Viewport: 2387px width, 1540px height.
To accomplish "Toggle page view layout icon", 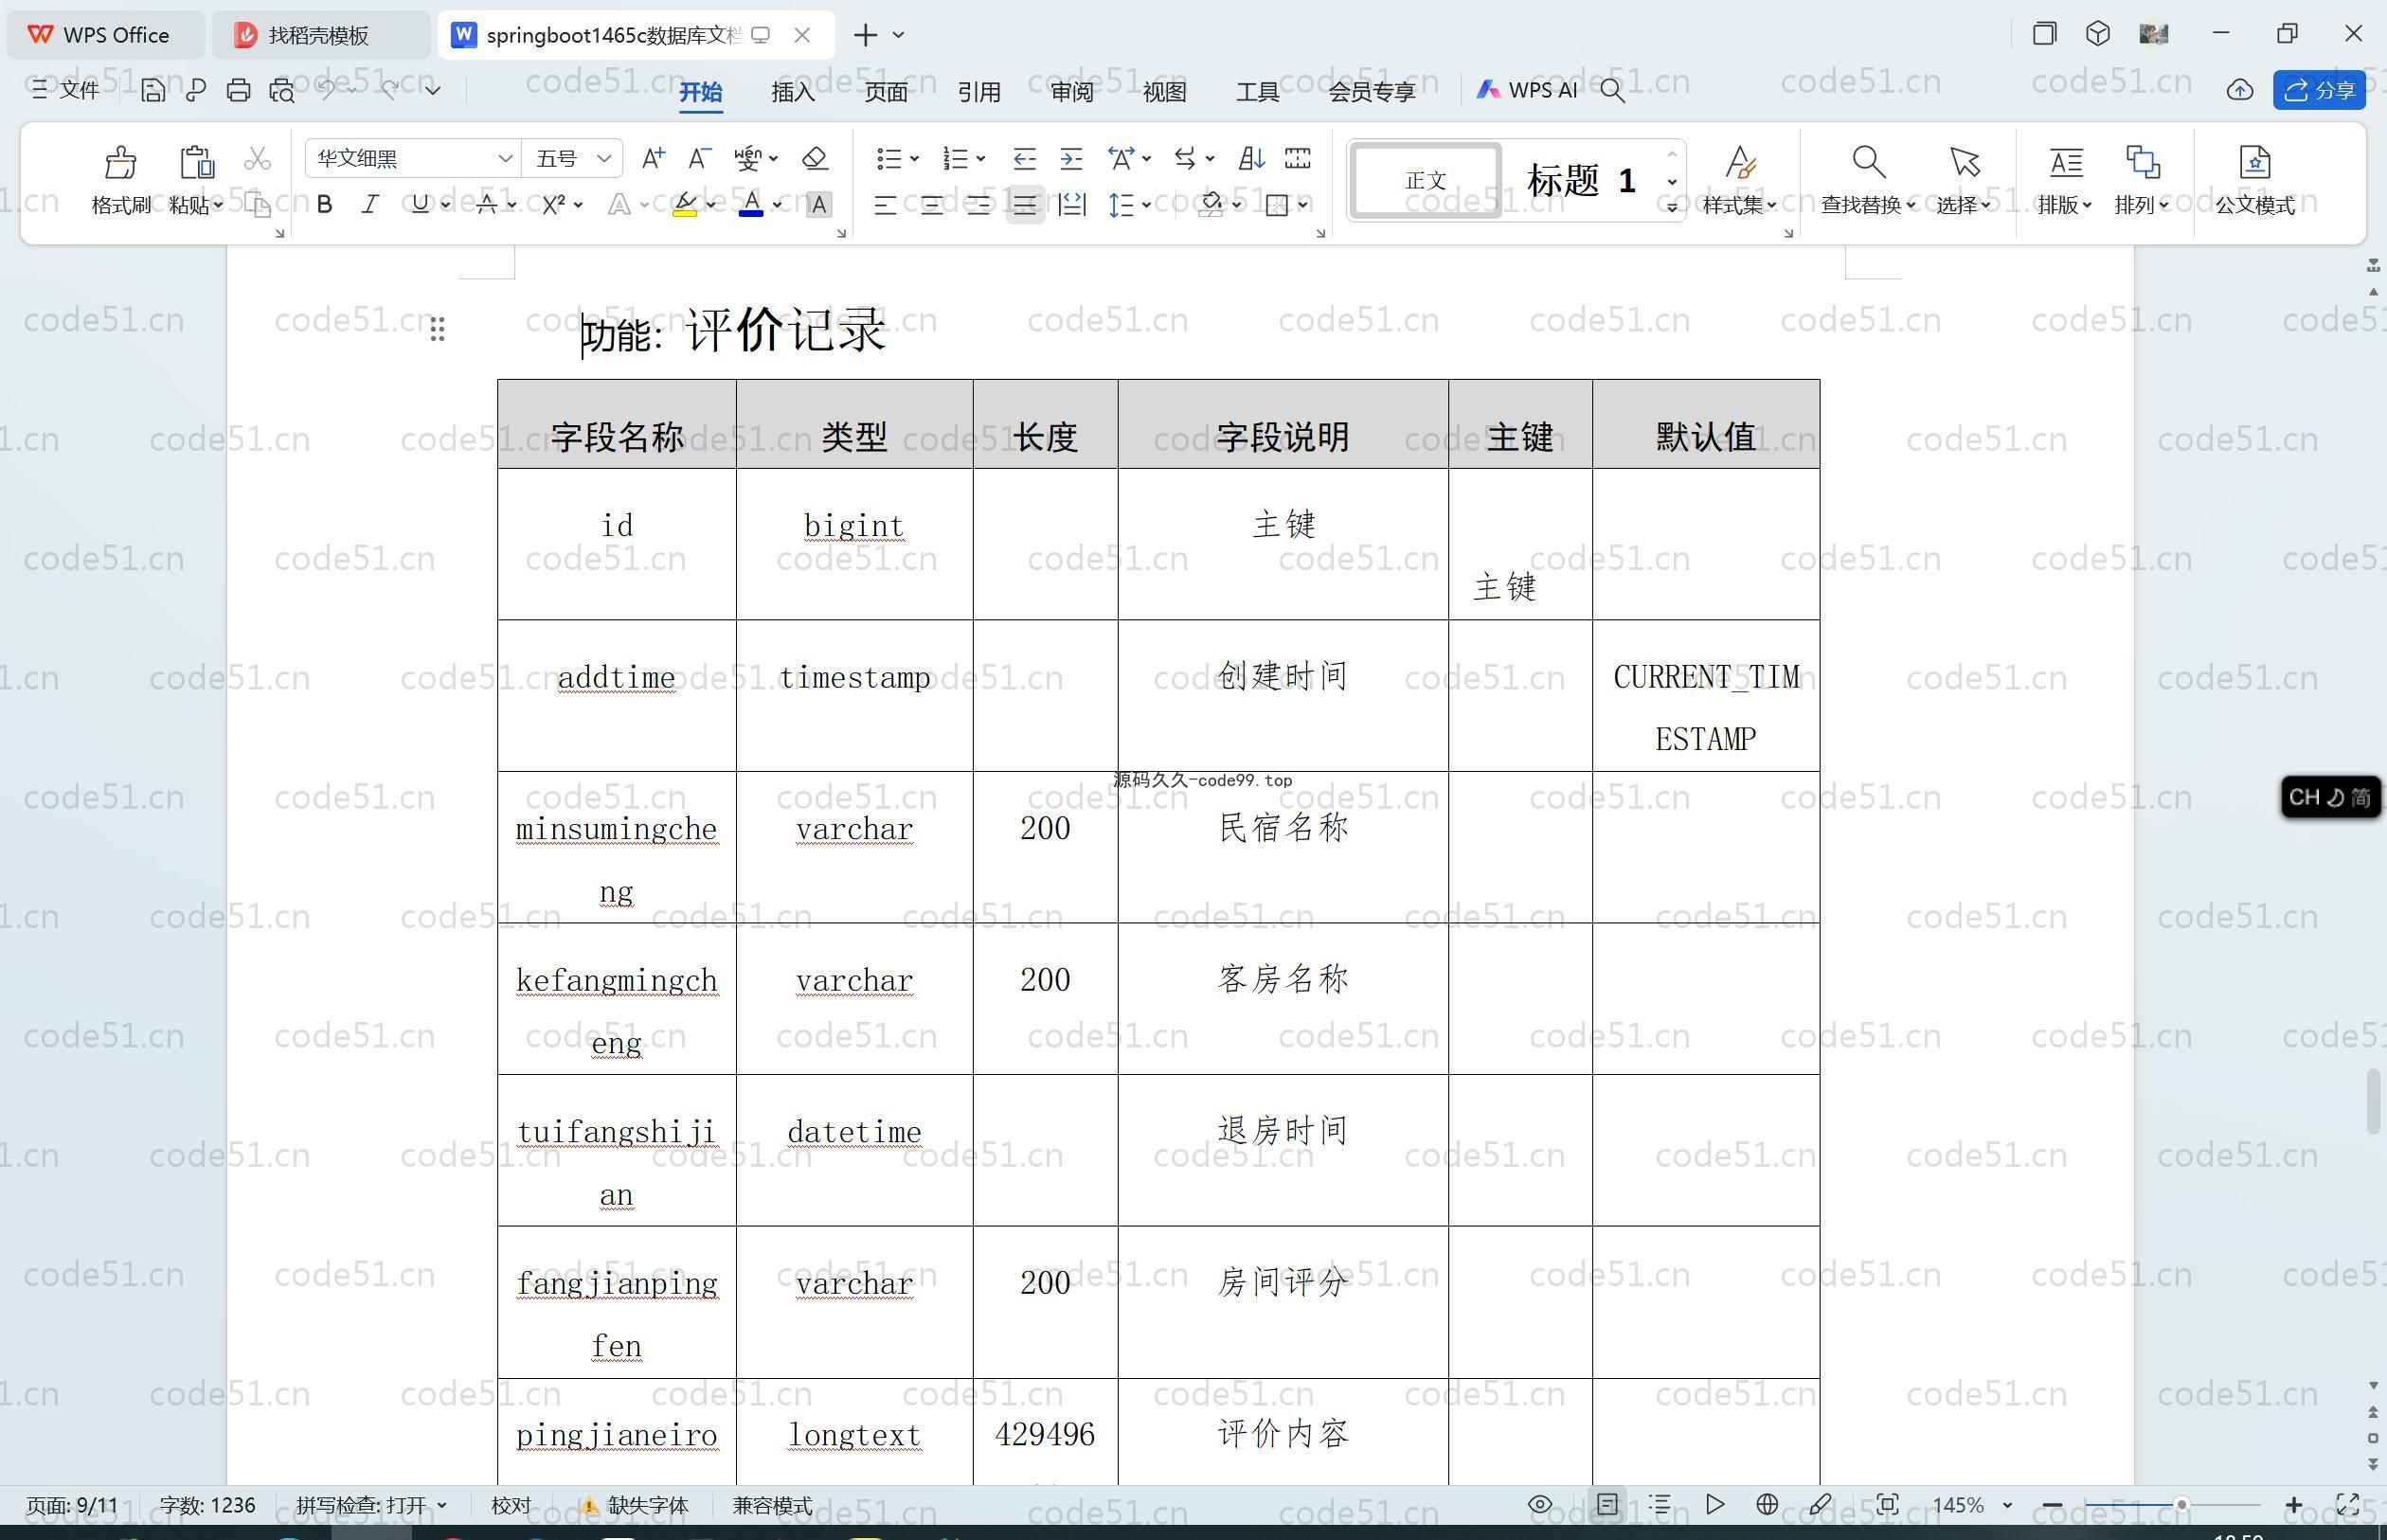I will point(1607,1504).
